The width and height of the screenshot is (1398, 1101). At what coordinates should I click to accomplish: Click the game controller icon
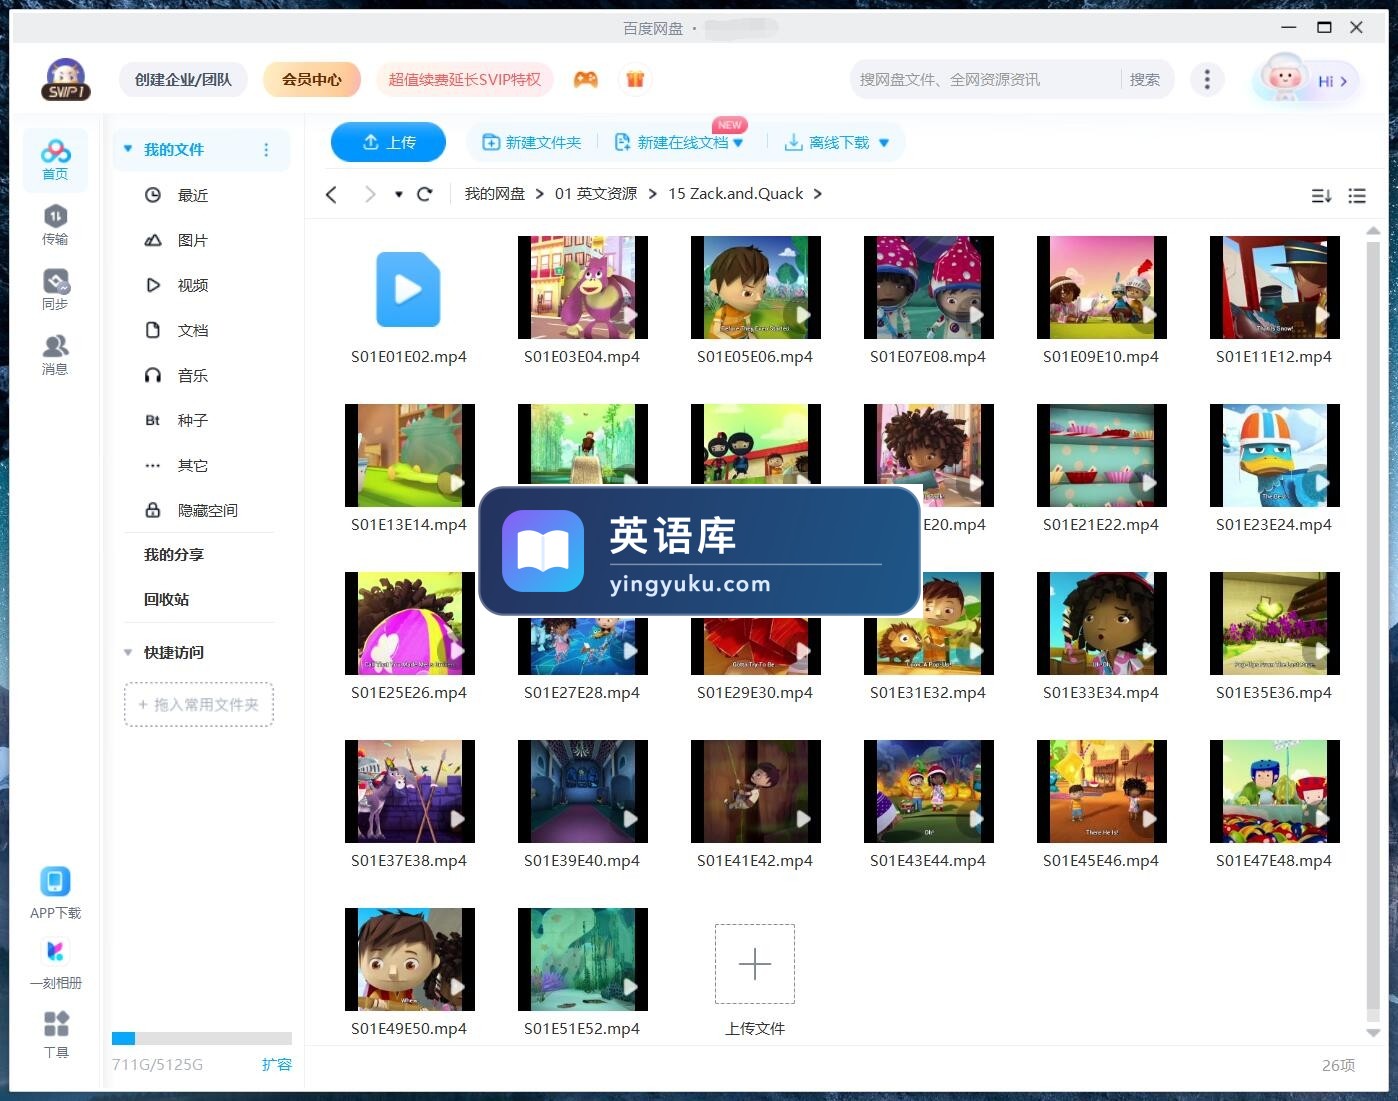click(x=585, y=79)
